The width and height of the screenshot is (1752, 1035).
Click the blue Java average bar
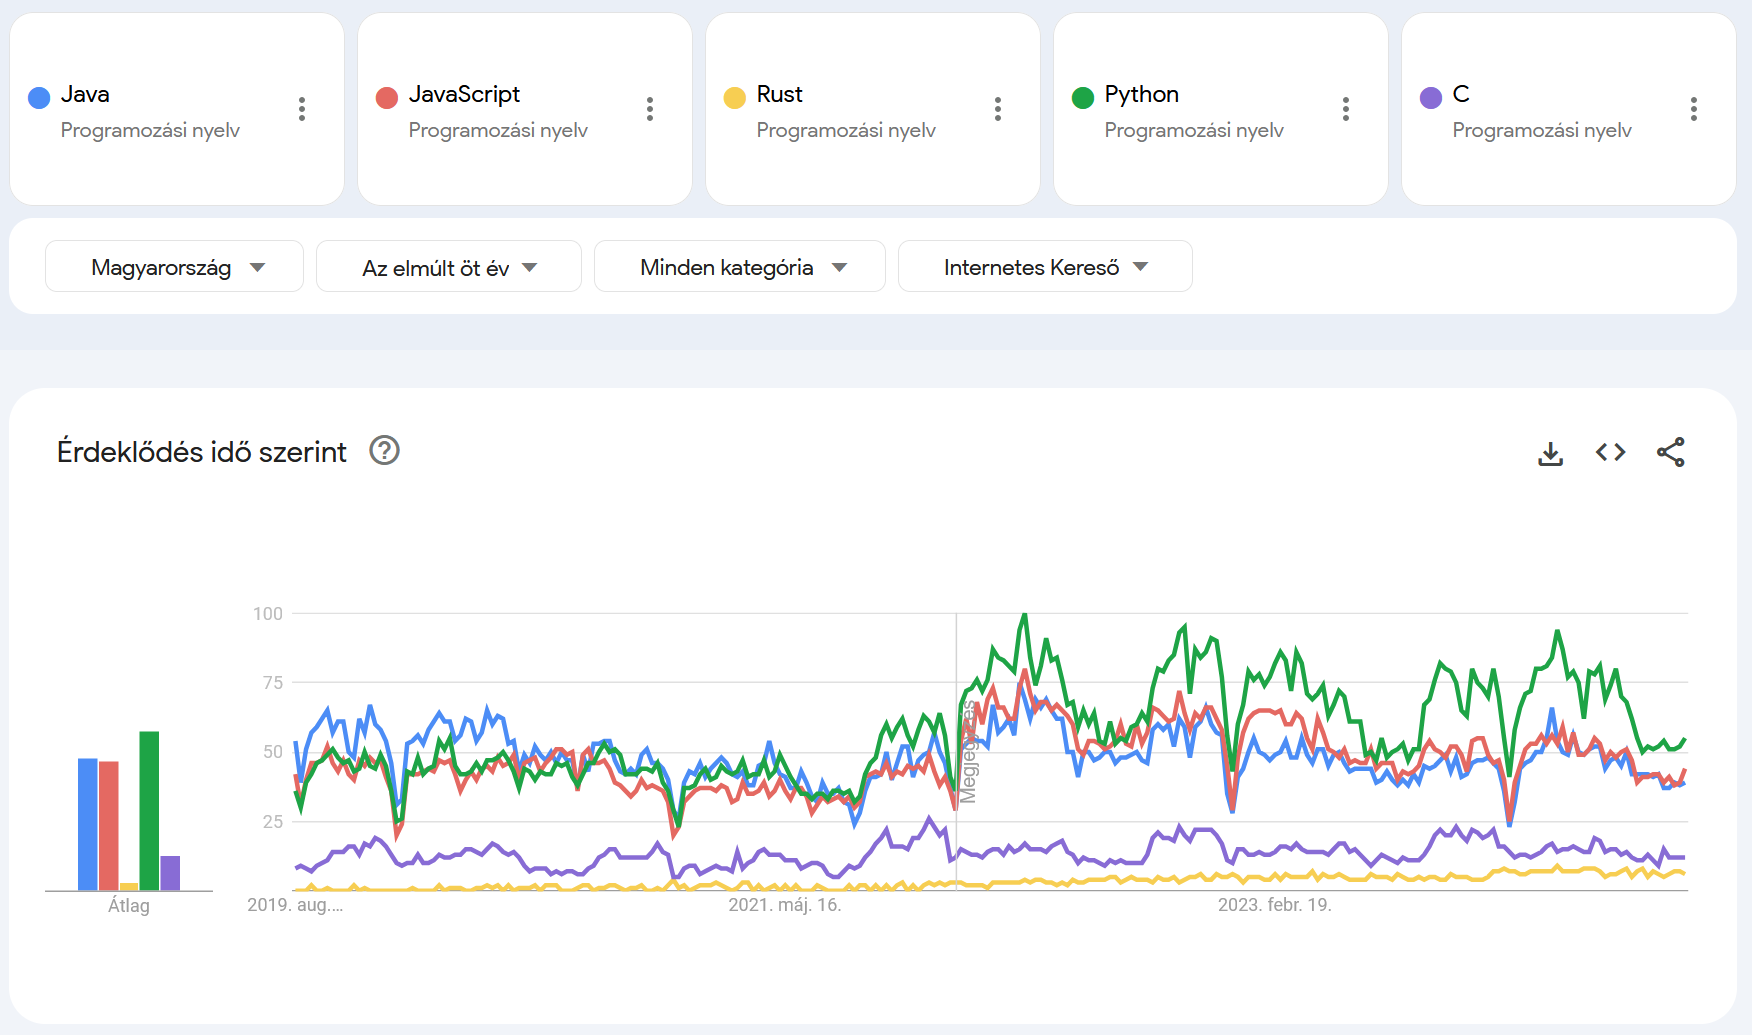[88, 824]
